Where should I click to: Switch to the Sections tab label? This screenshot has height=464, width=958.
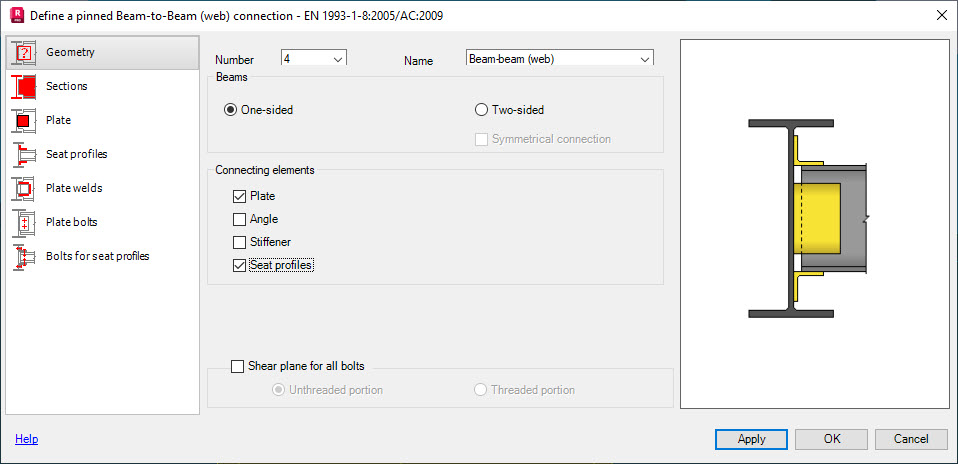[67, 86]
